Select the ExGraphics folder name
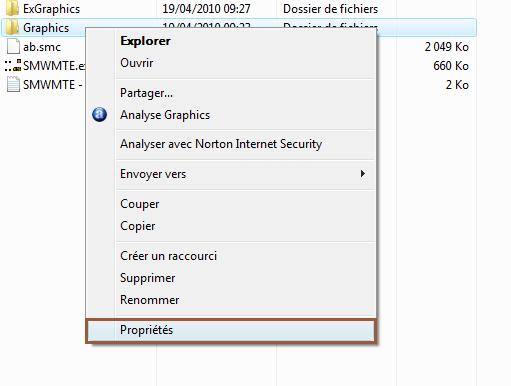 (52, 9)
